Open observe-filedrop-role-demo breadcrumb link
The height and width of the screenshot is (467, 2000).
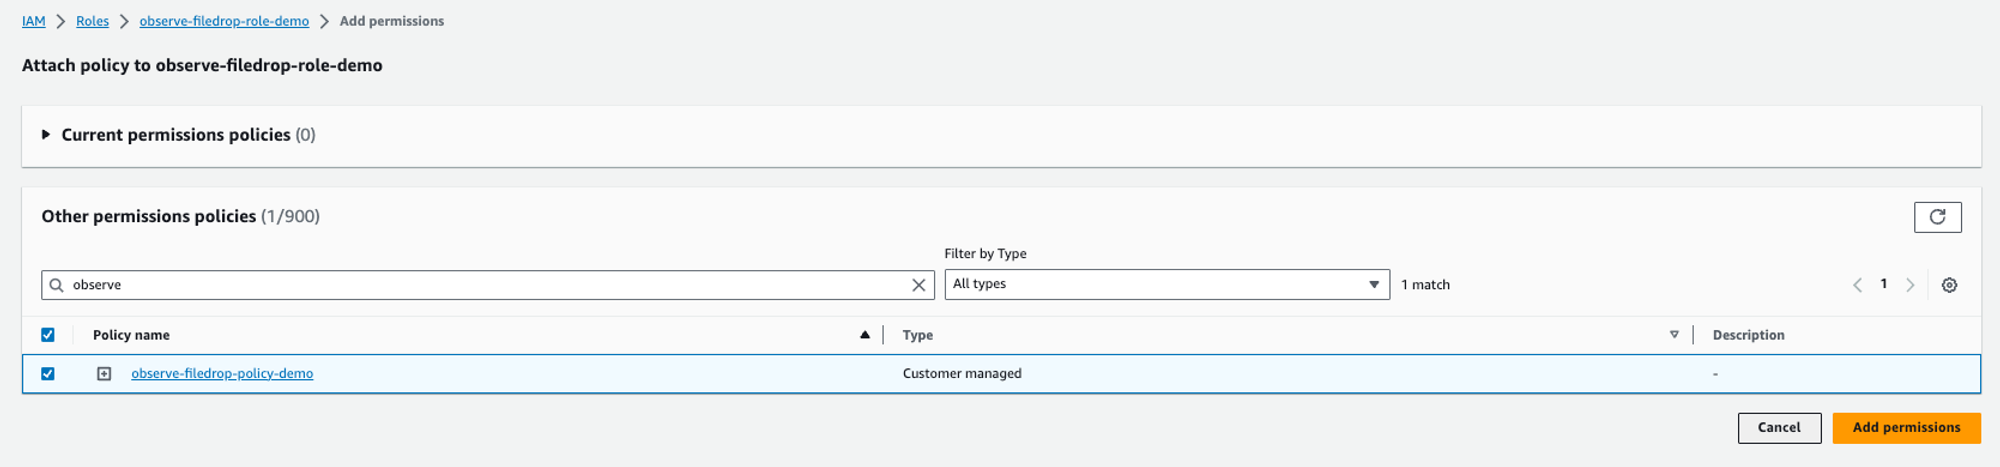[x=224, y=21]
